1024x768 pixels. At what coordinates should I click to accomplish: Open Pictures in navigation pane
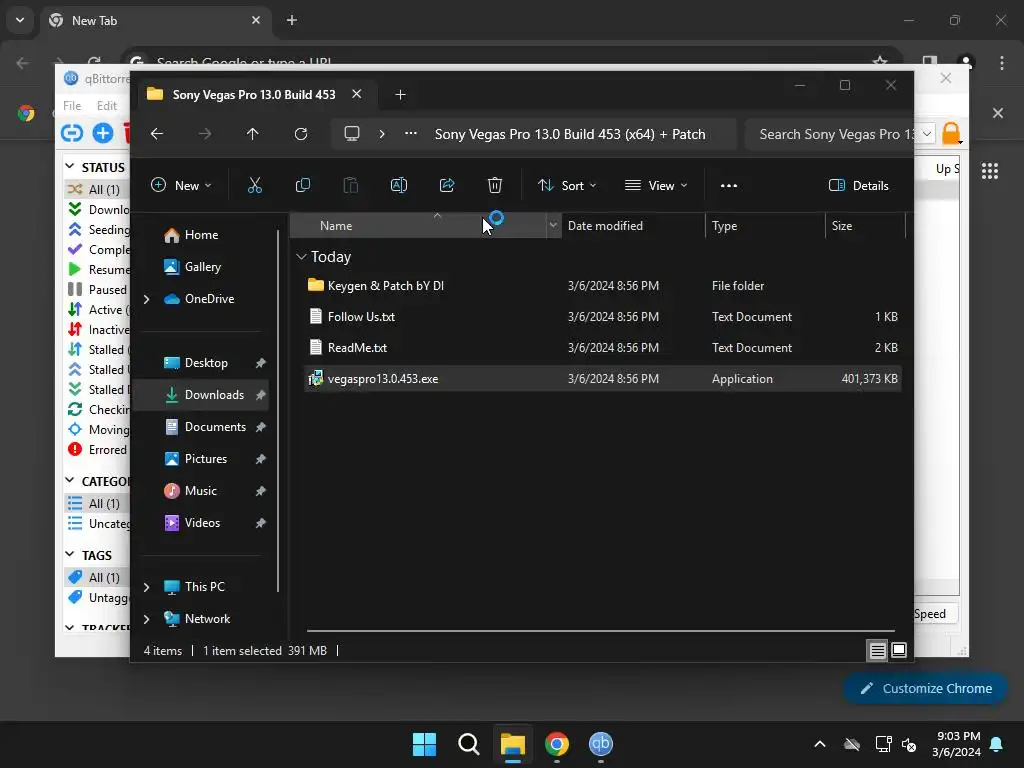(x=206, y=459)
